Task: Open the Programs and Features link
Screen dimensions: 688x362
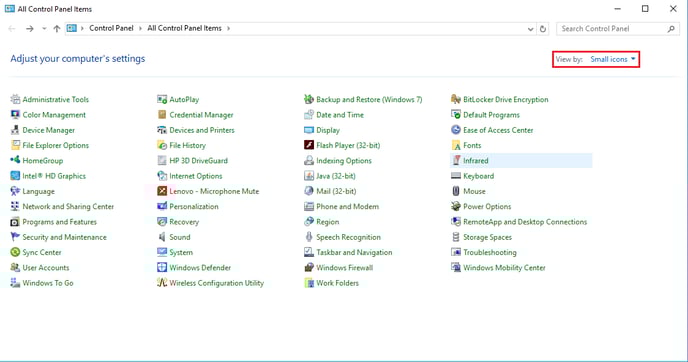Action: [60, 222]
